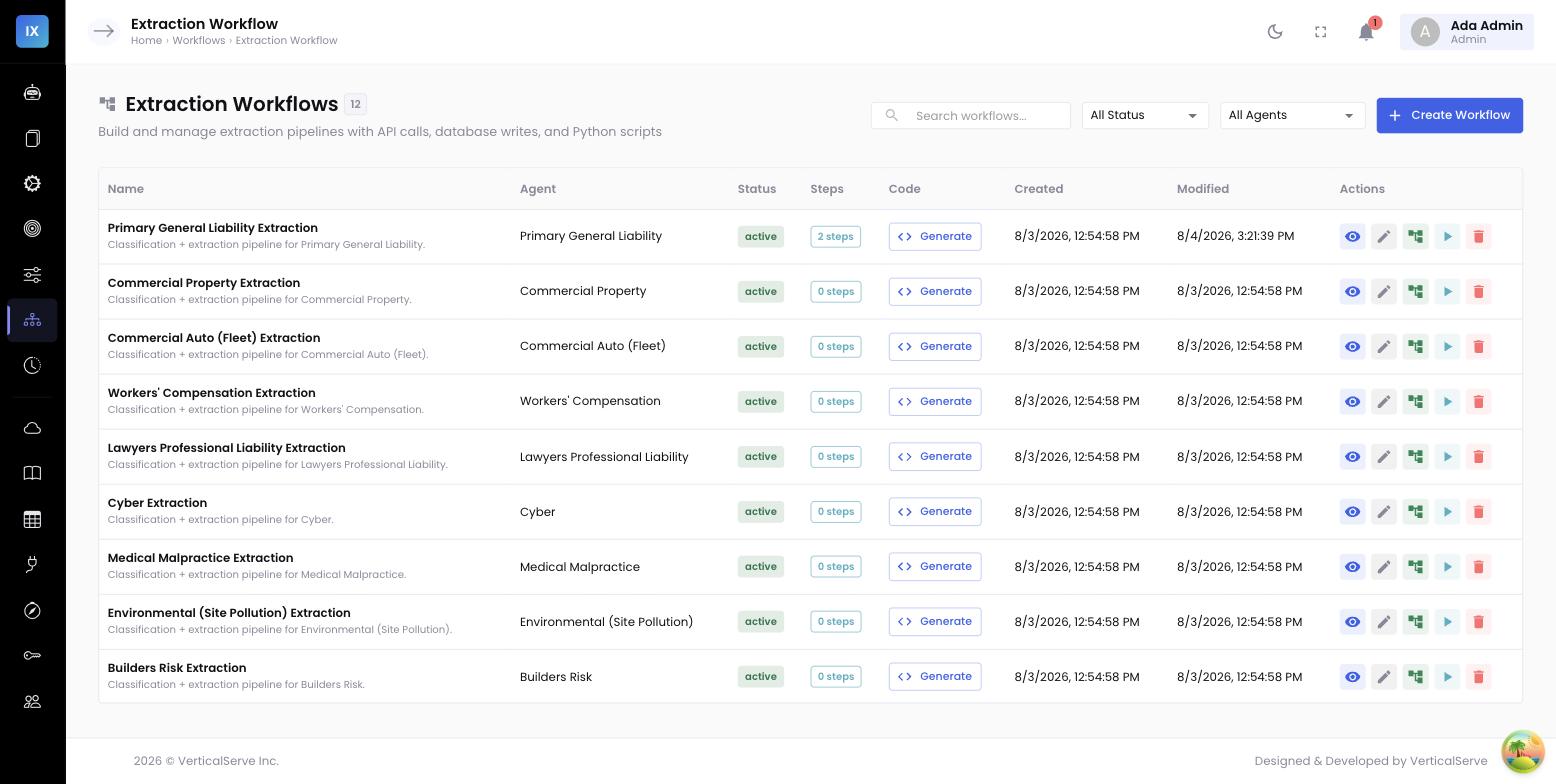Select the workflow hierarchy sidebar icon
The width and height of the screenshot is (1556, 784).
point(32,320)
